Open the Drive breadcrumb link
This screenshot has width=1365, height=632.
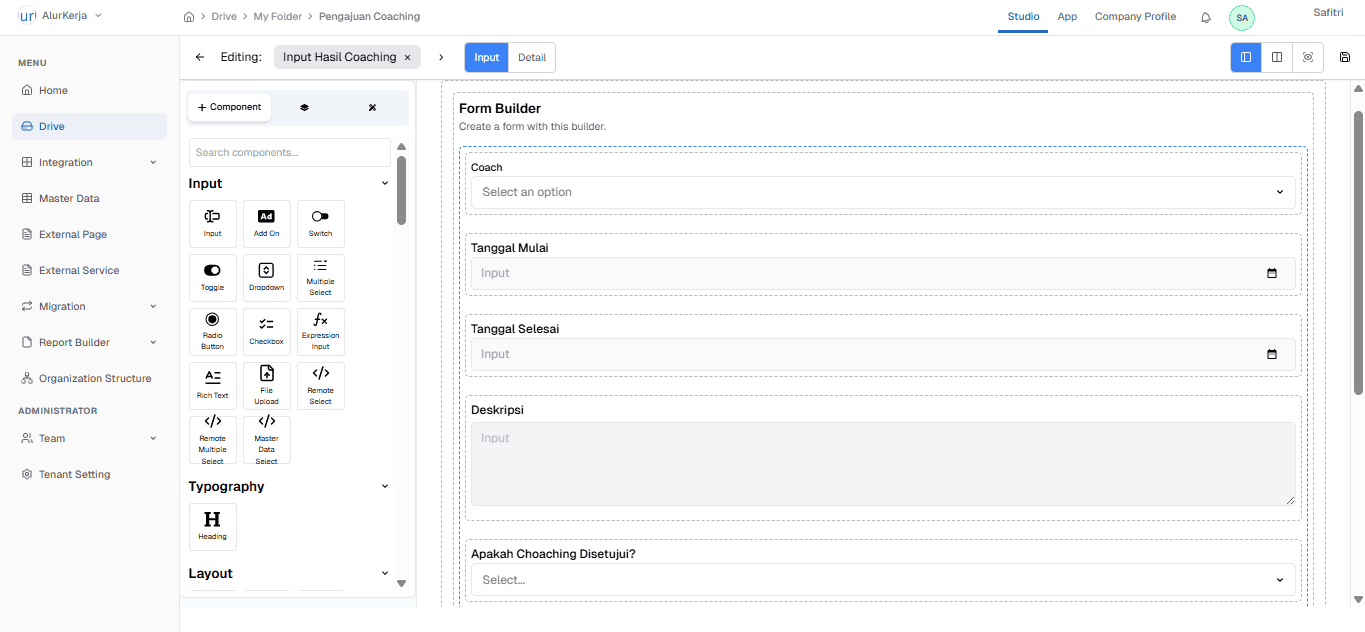pos(224,16)
